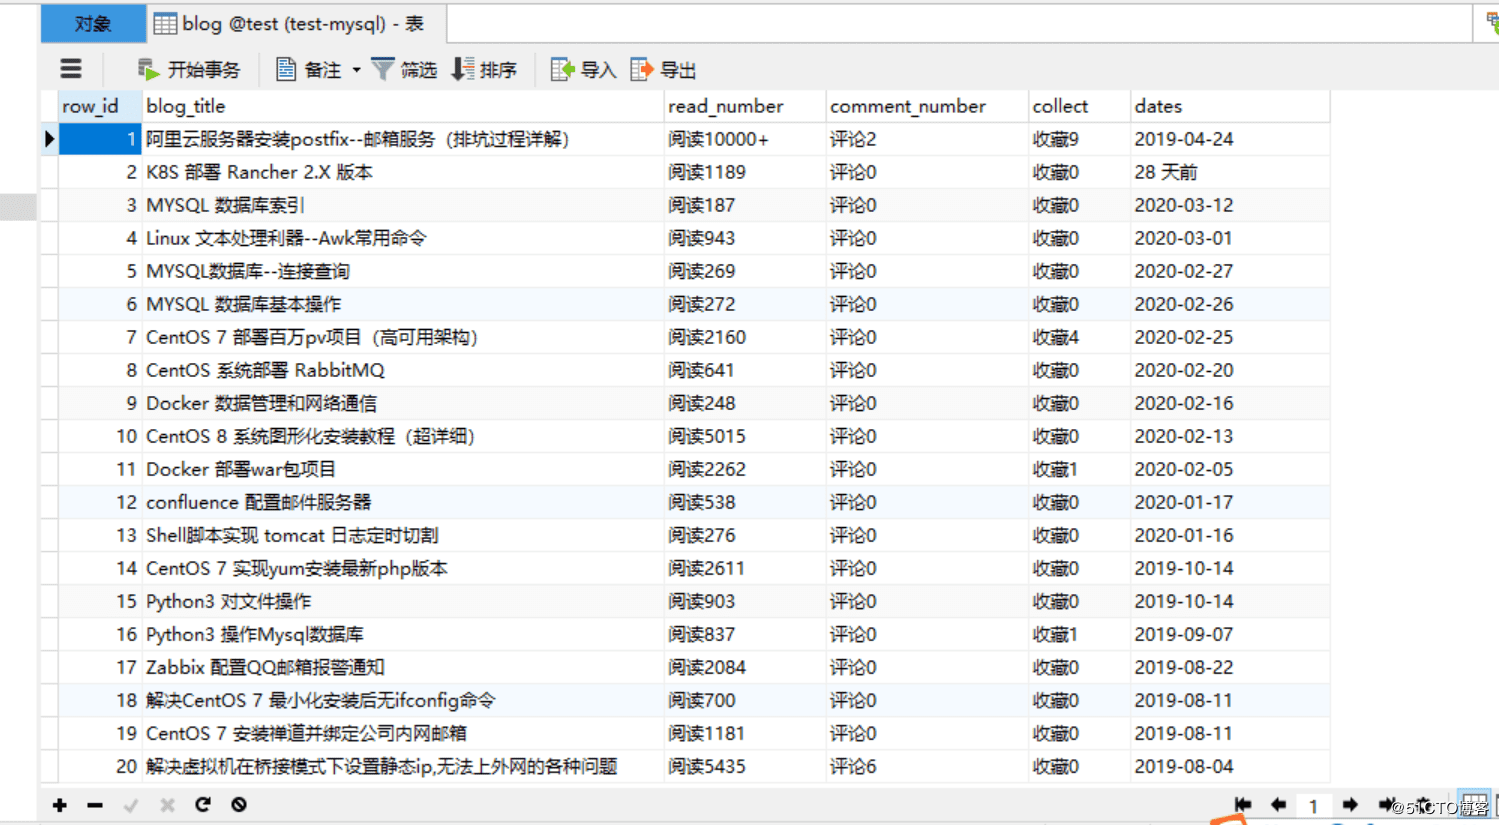Image resolution: width=1499 pixels, height=825 pixels.
Task: Click Begin Transaction (开始事务)
Action: coord(190,69)
